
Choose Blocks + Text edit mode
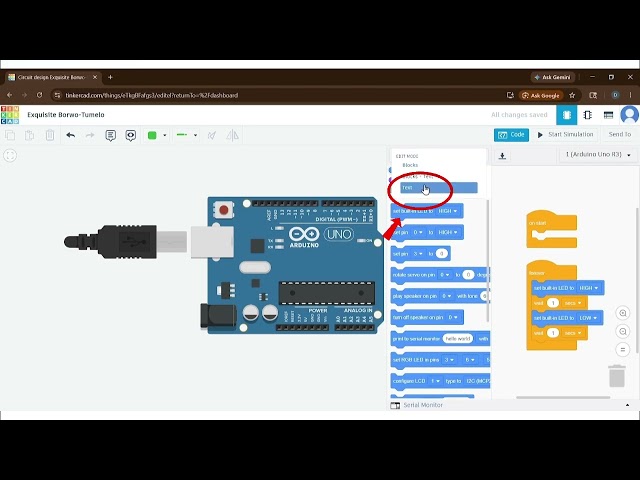[416, 177]
